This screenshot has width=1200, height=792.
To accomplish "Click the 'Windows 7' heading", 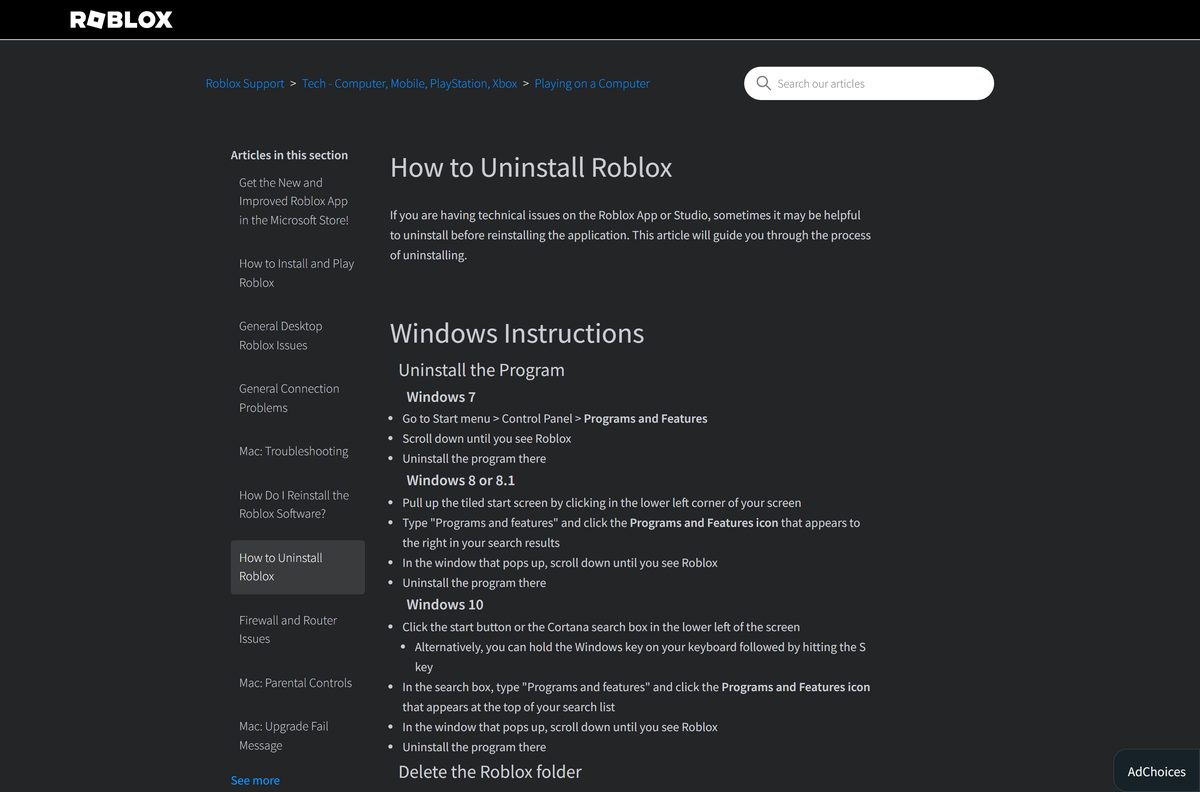I will point(441,397).
